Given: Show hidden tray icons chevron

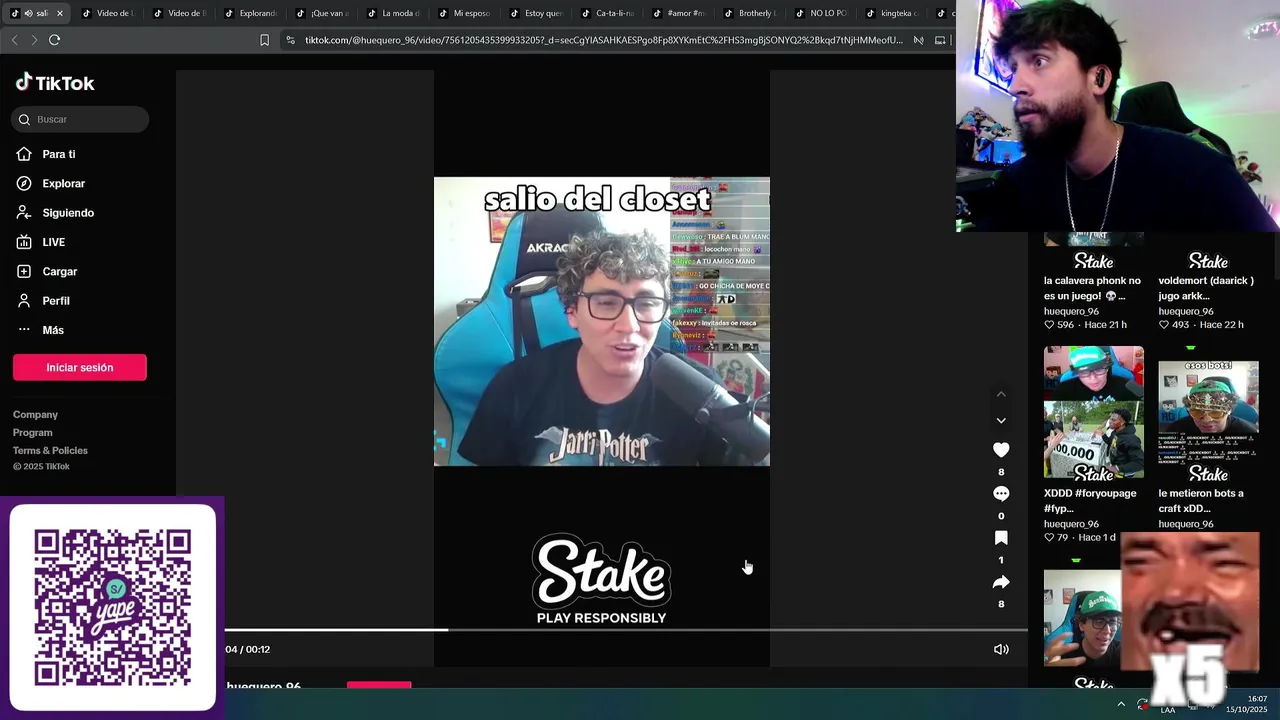Looking at the screenshot, I should (x=1121, y=704).
